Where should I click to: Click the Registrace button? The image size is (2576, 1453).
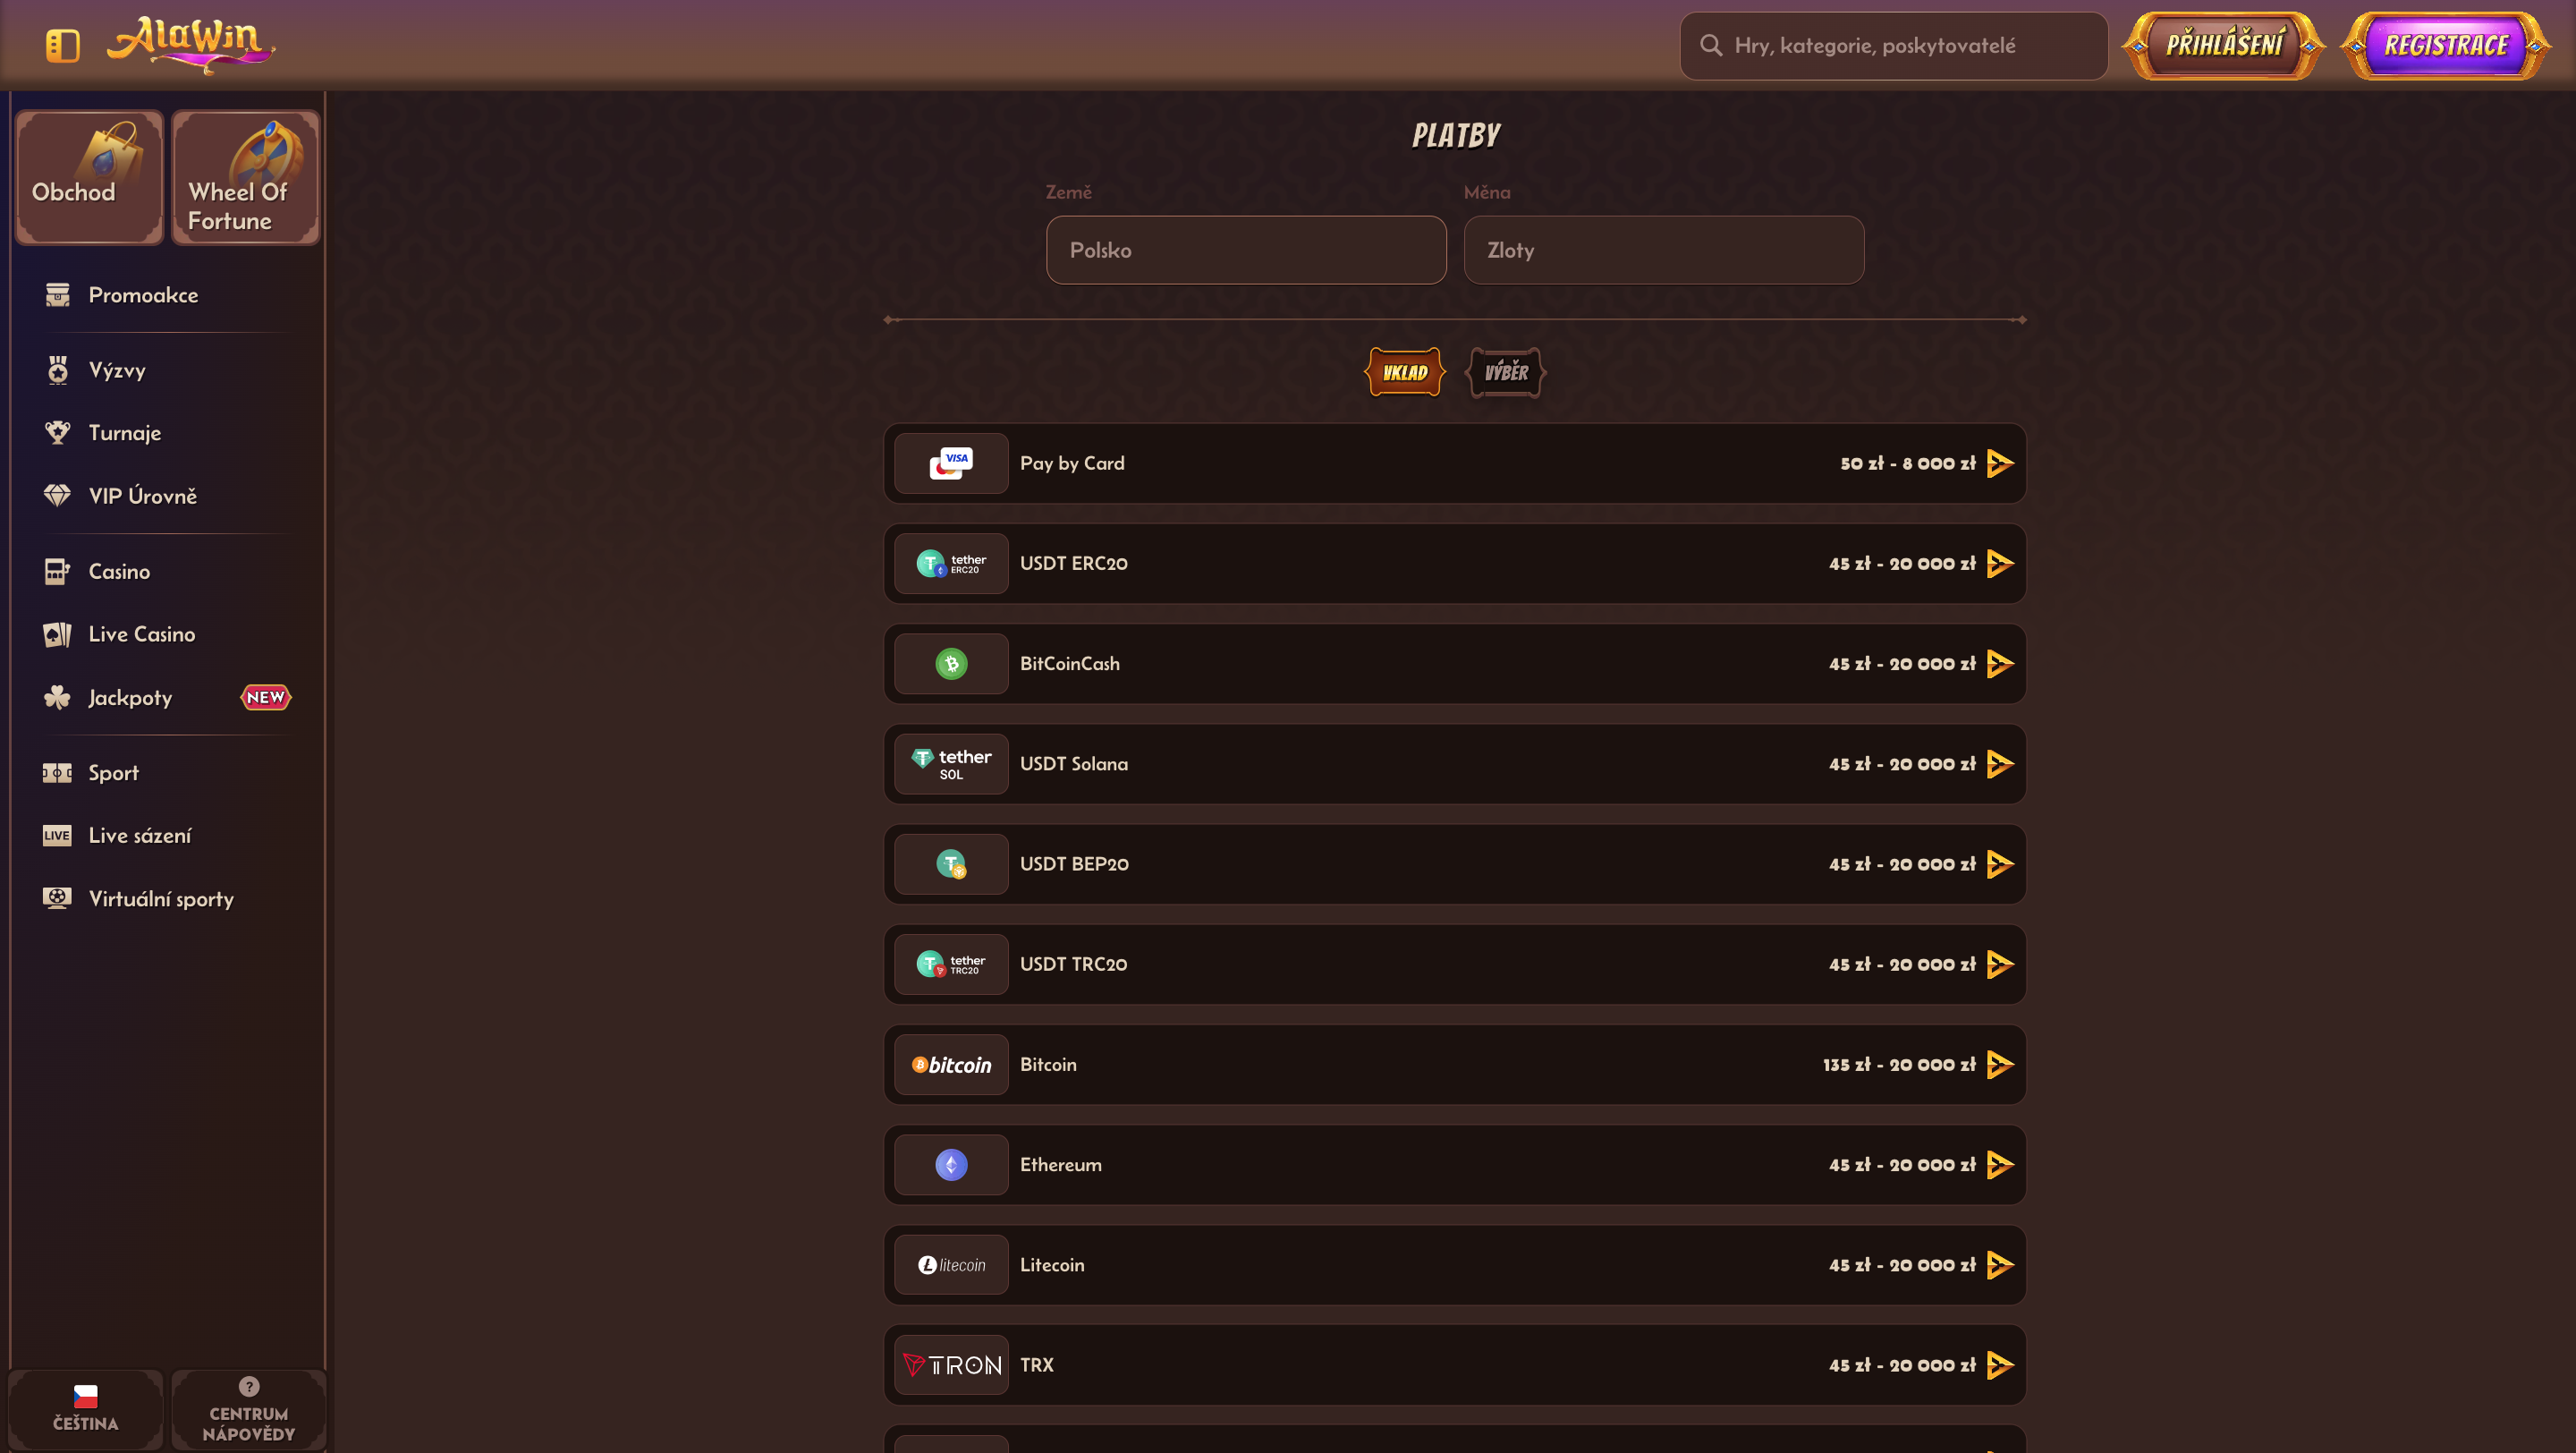(x=2446, y=45)
